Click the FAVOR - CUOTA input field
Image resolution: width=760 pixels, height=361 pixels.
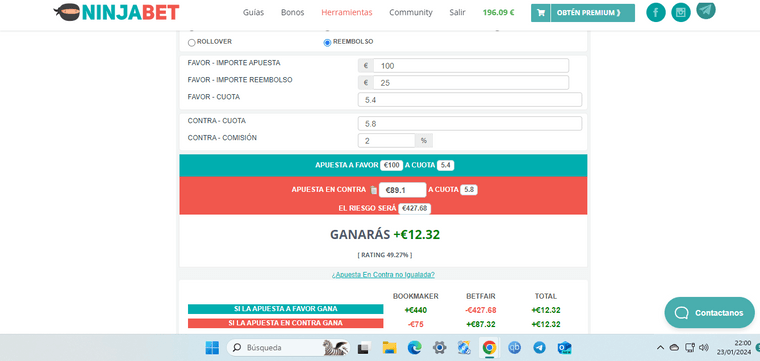point(470,100)
